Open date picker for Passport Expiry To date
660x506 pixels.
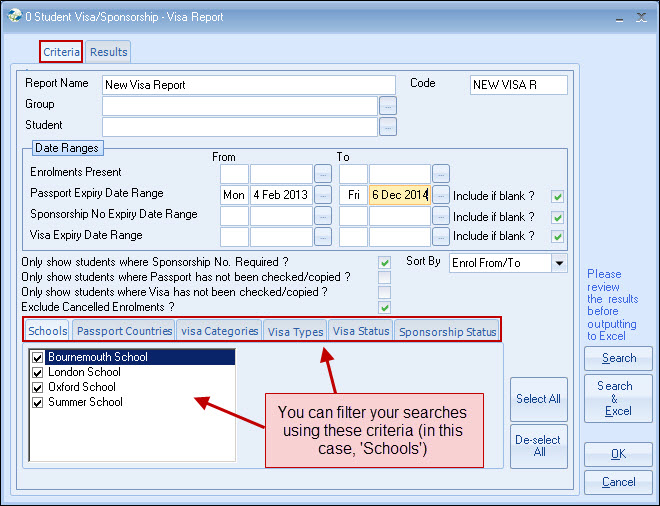(x=441, y=195)
